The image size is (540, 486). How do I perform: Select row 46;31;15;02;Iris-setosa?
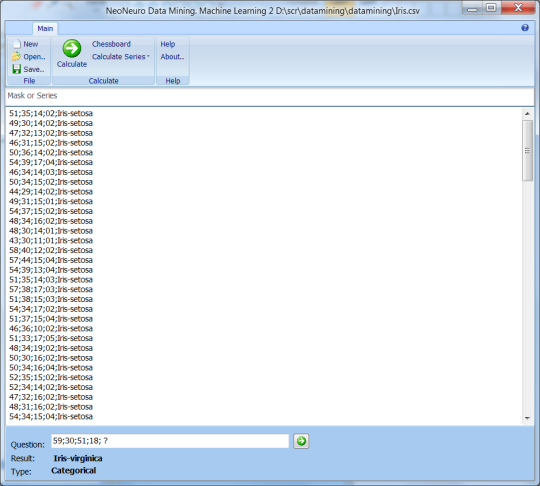pos(51,143)
